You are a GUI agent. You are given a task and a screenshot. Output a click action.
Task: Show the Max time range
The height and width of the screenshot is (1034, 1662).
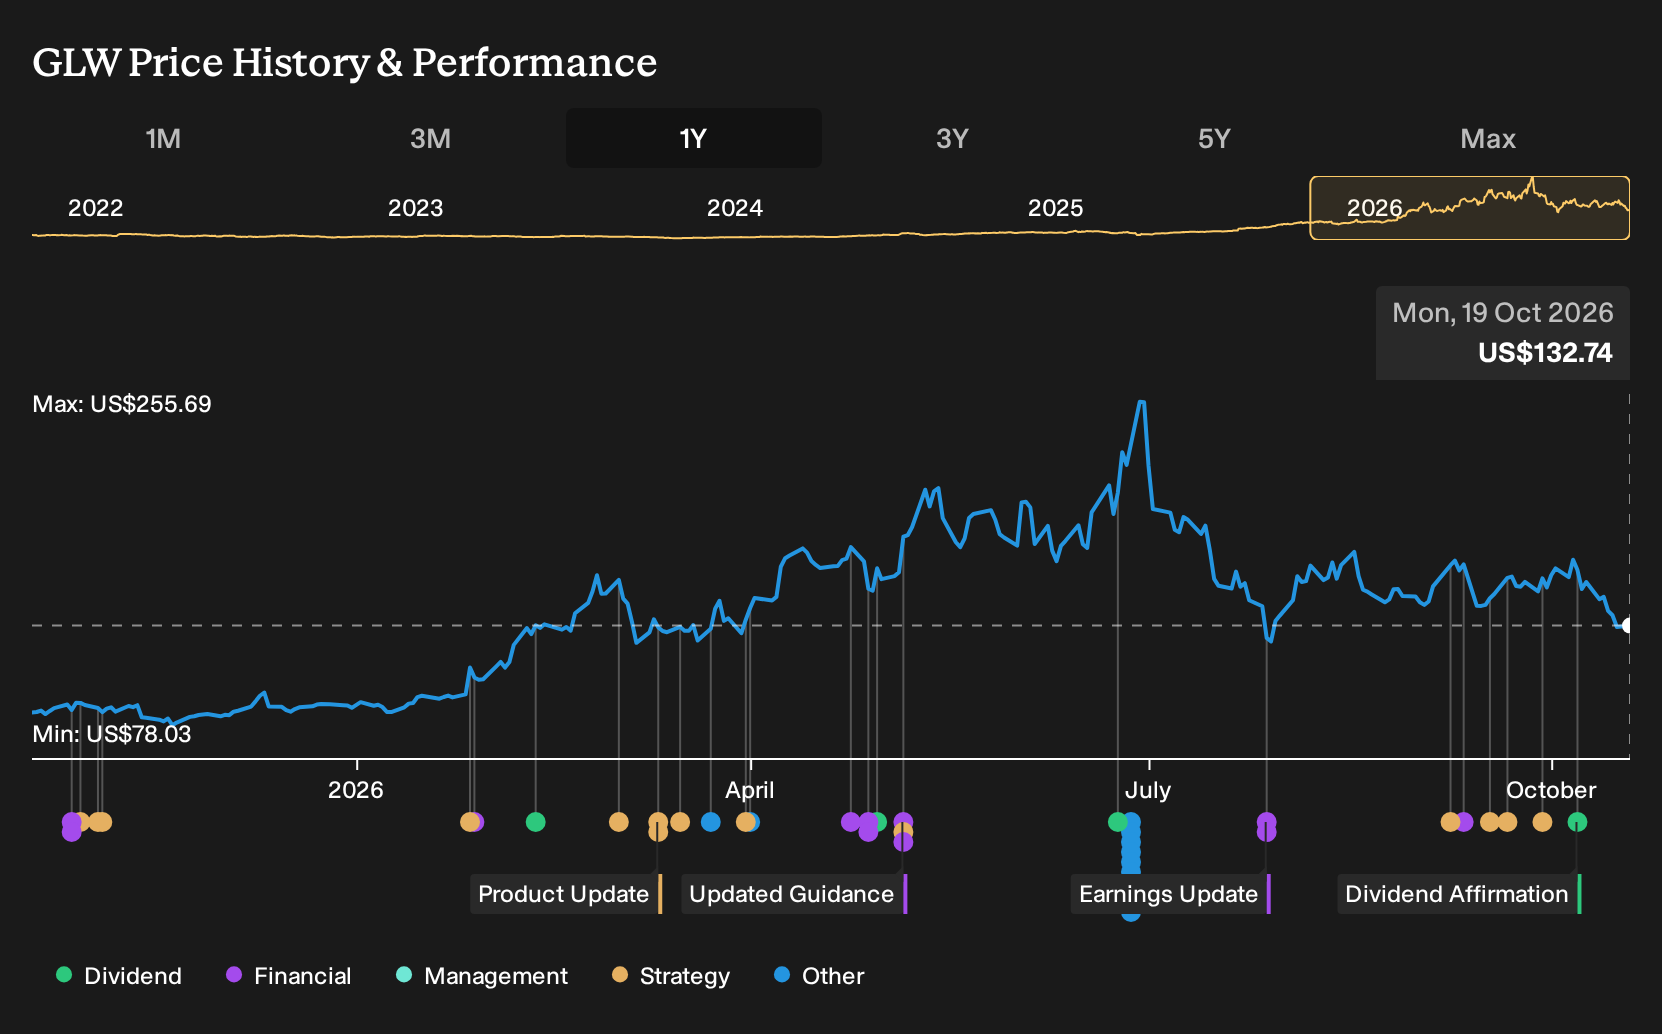pos(1488,138)
